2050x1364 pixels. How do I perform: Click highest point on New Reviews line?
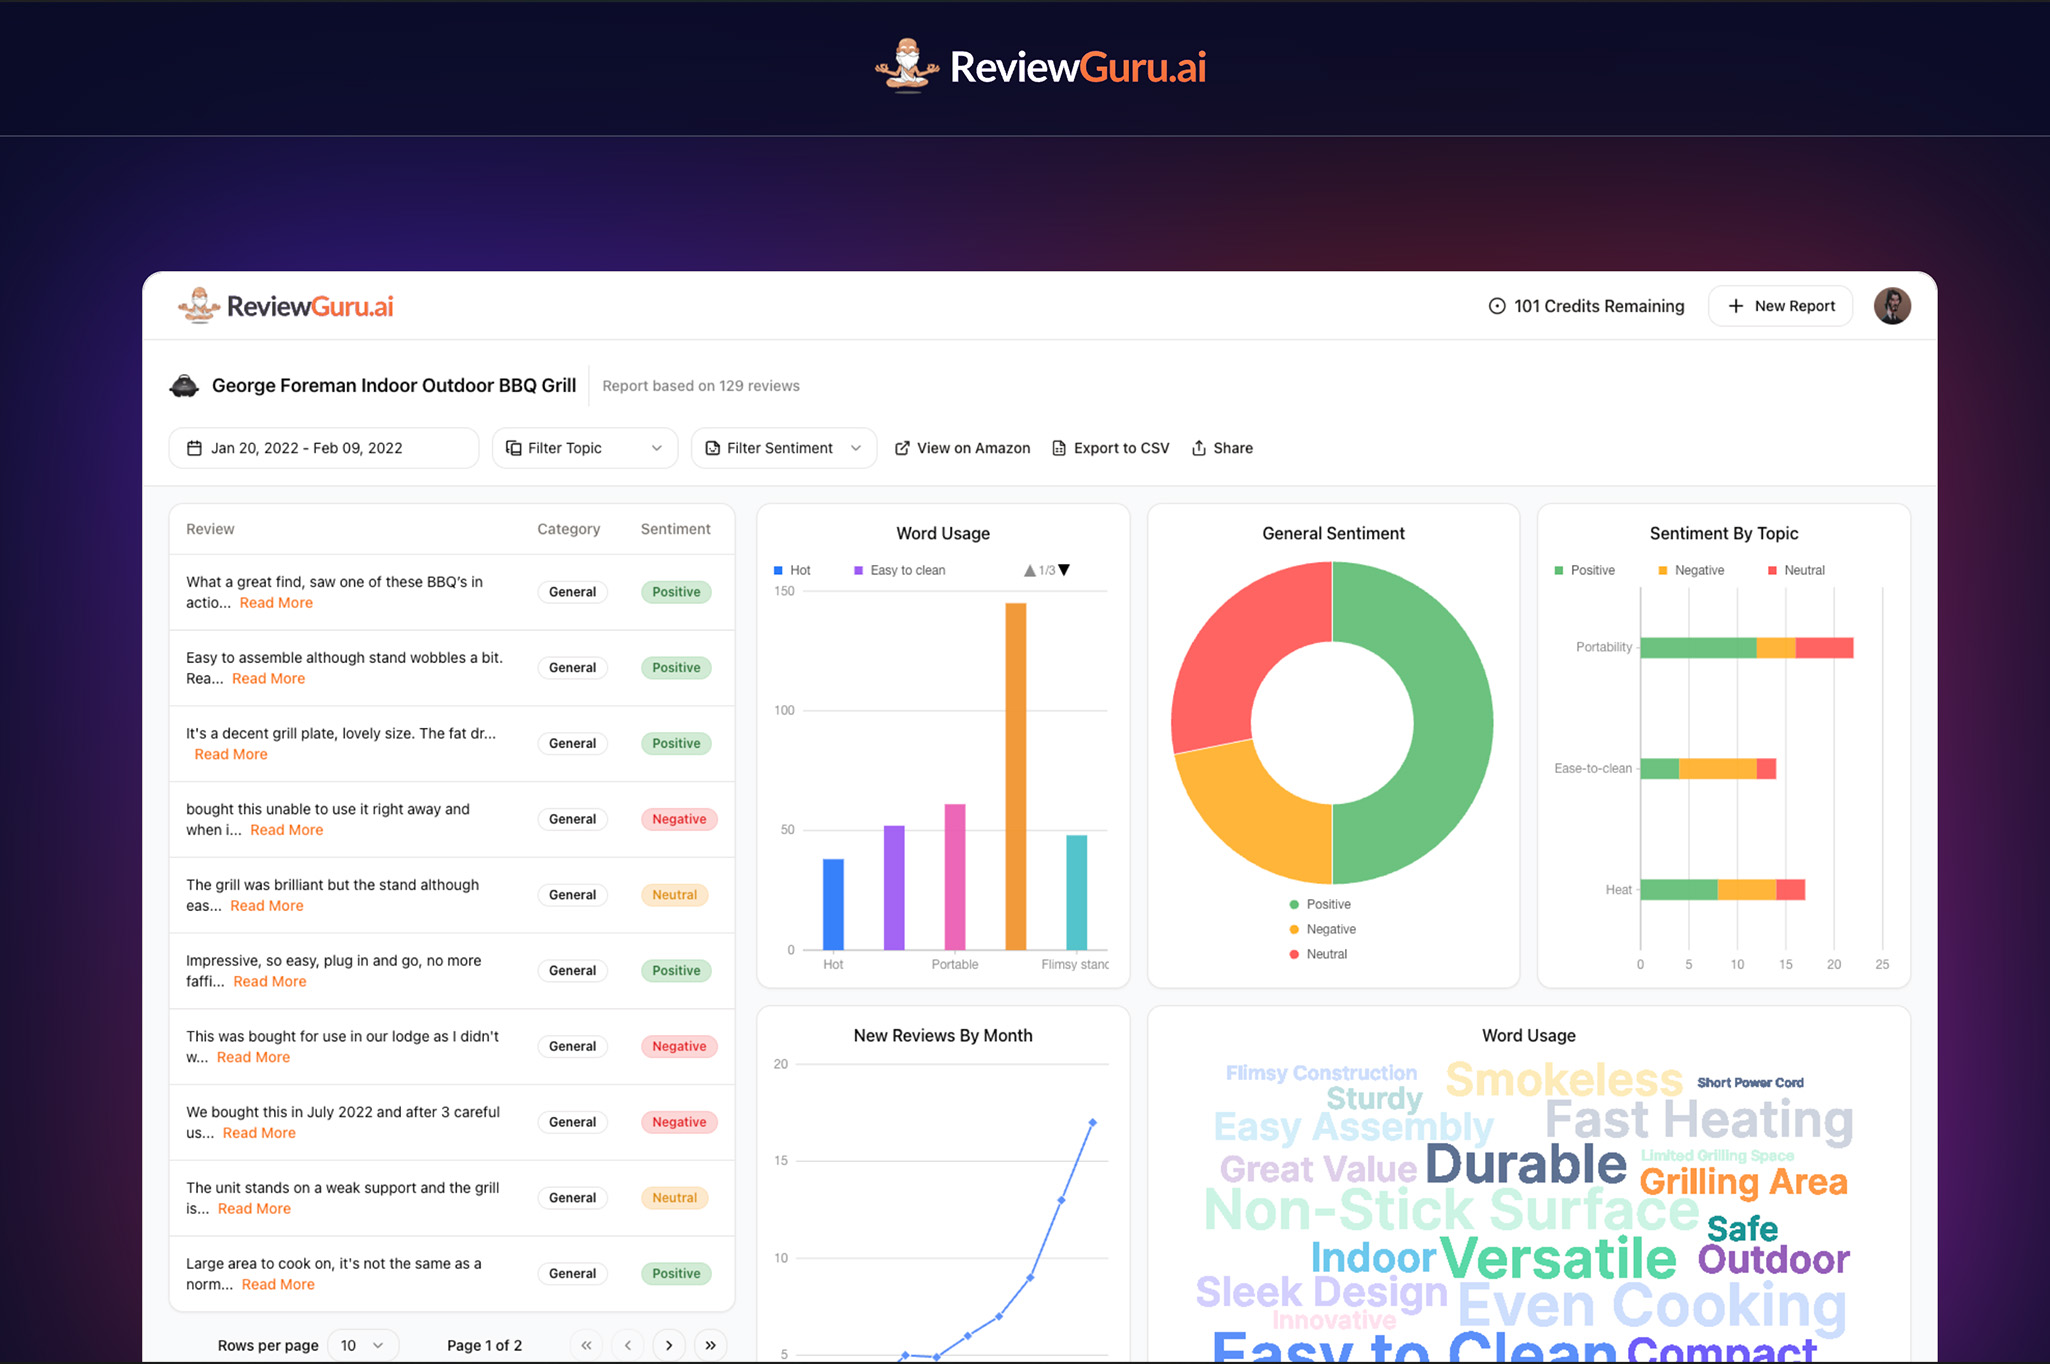tap(1092, 1123)
